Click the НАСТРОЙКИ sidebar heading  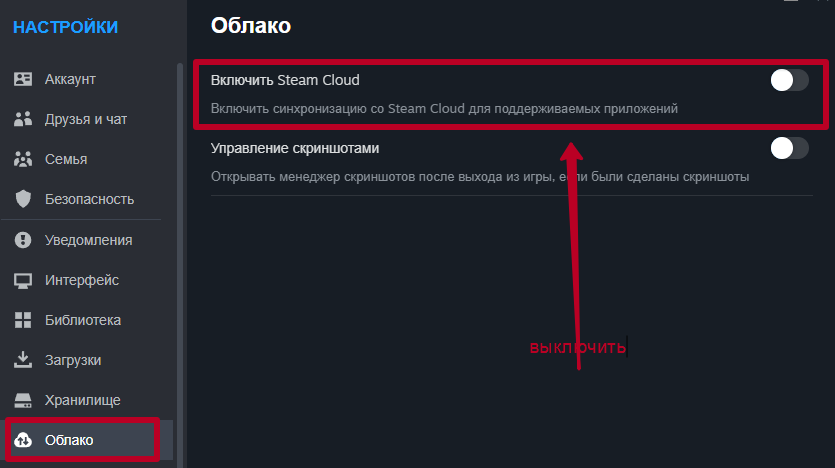65,27
